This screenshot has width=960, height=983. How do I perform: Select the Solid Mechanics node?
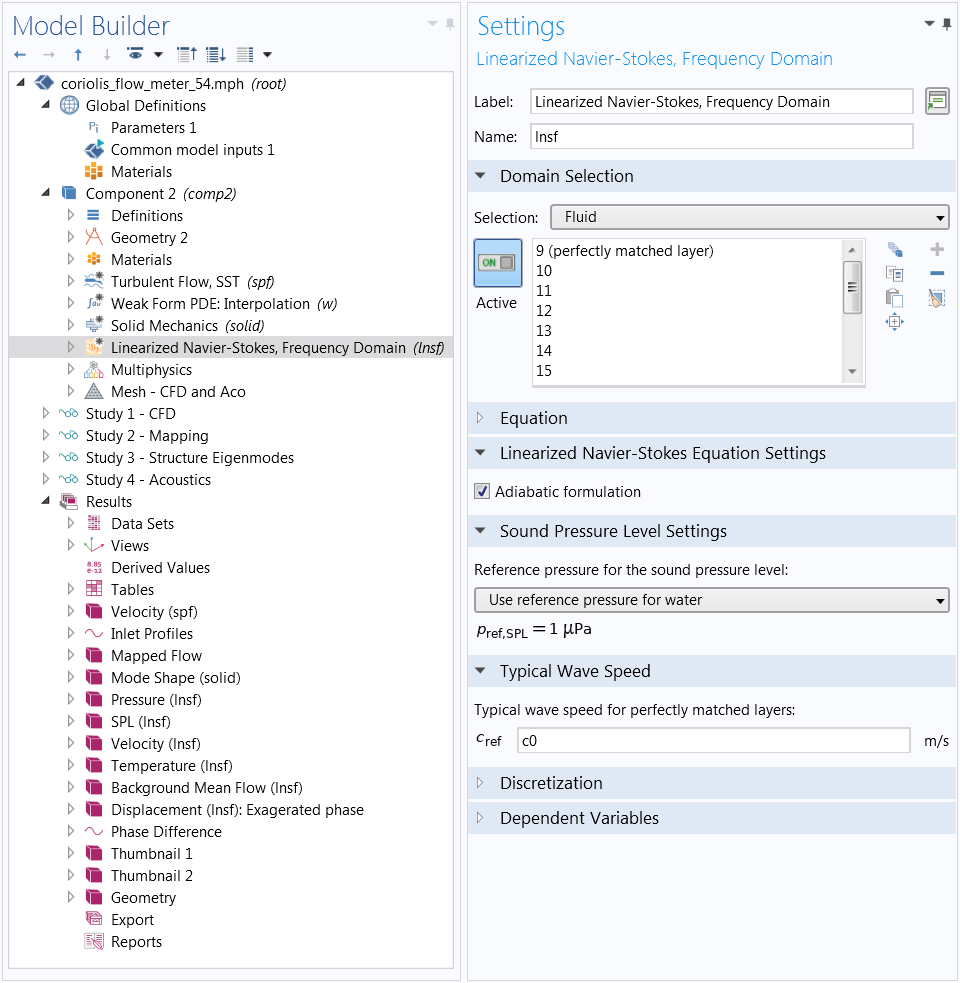coord(164,326)
